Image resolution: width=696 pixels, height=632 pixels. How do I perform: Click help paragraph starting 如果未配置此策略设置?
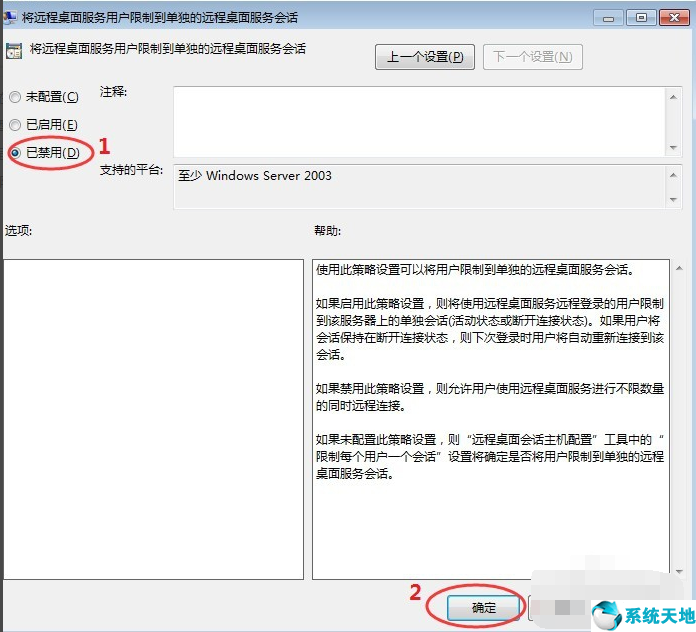(490, 456)
